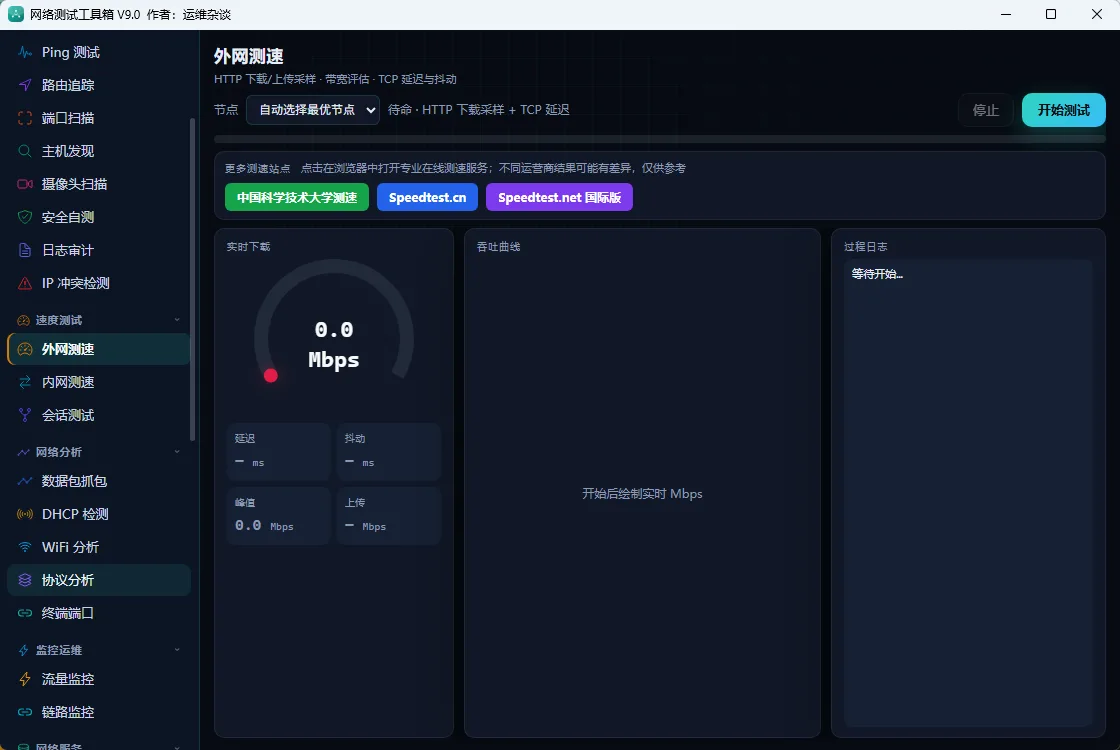Collapse the 网络分析 section

[177, 451]
